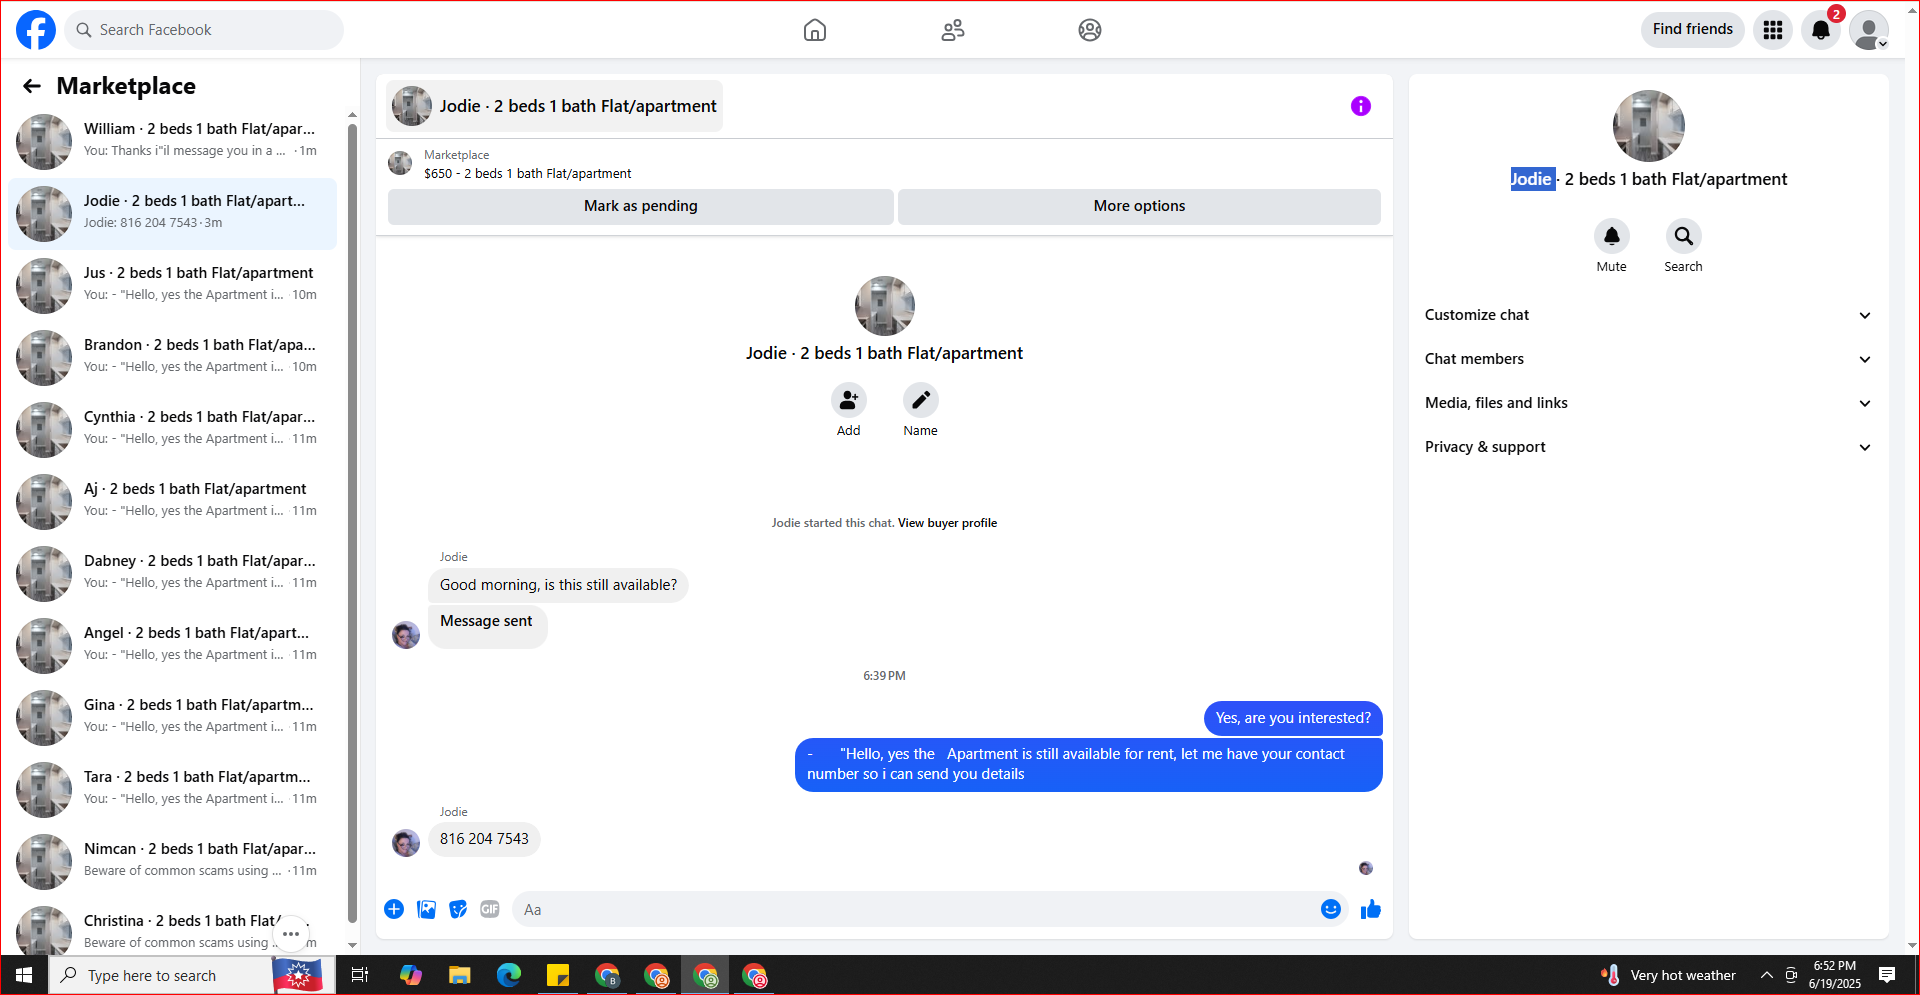
Task: Click the listing thumbnail in right panel
Action: pos(1649,126)
